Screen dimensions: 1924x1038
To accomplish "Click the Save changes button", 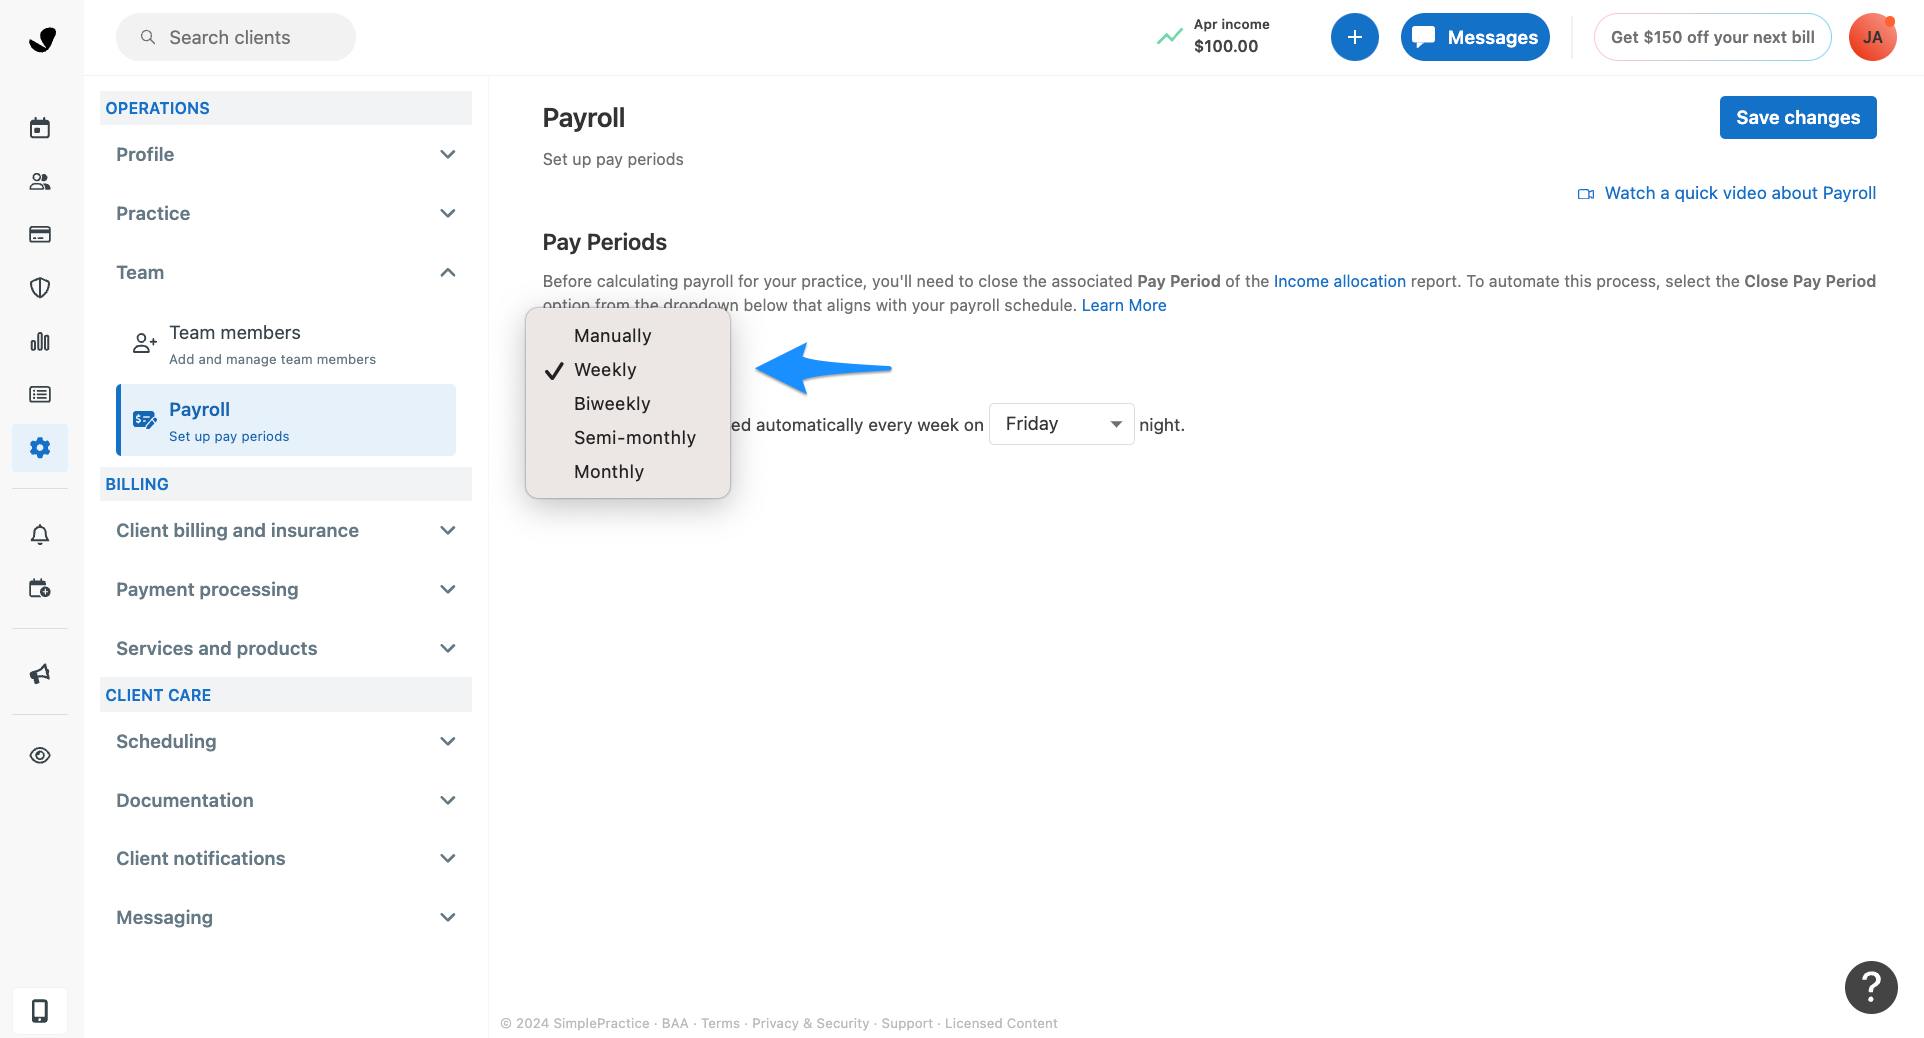I will pyautogui.click(x=1797, y=117).
